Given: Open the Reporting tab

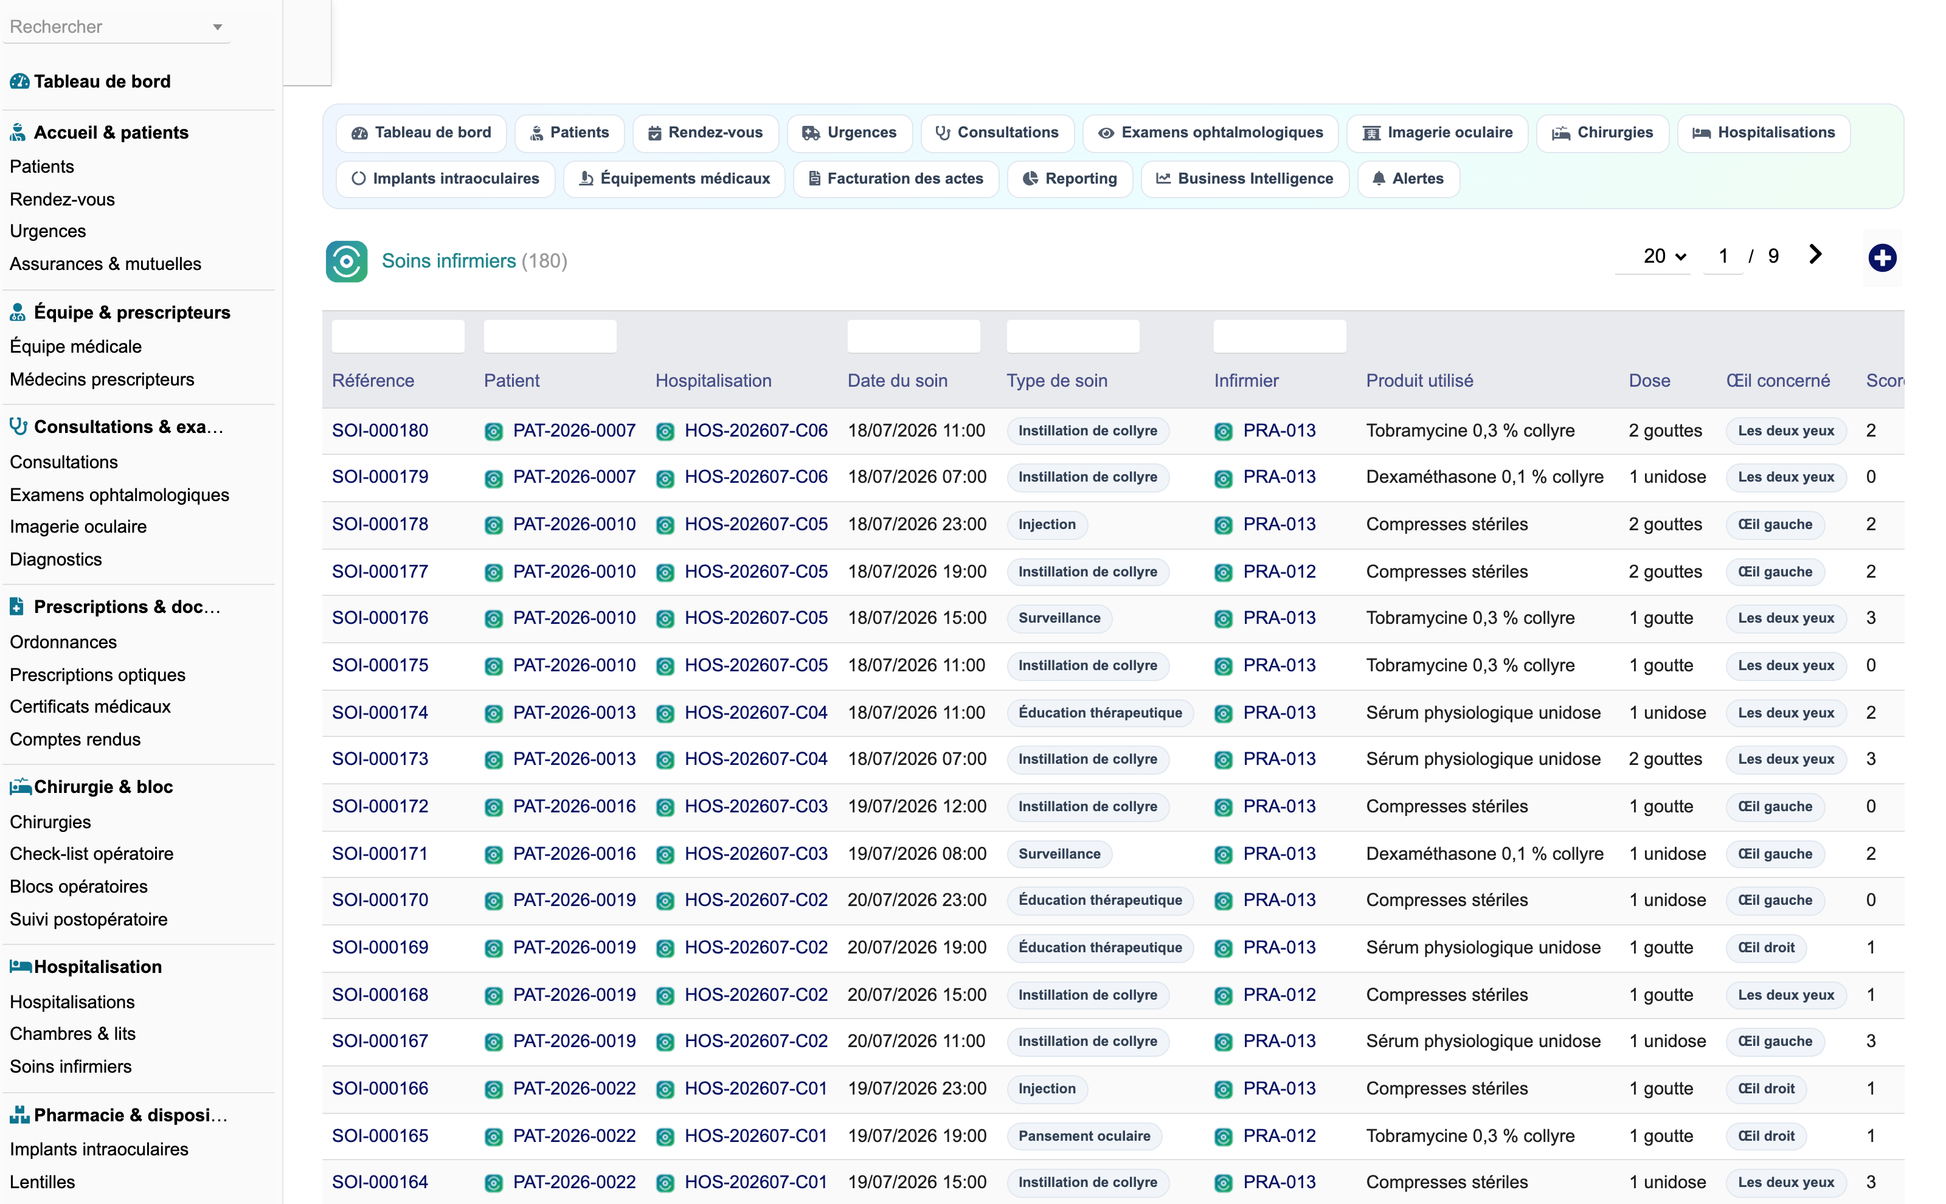Looking at the screenshot, I should (1069, 179).
